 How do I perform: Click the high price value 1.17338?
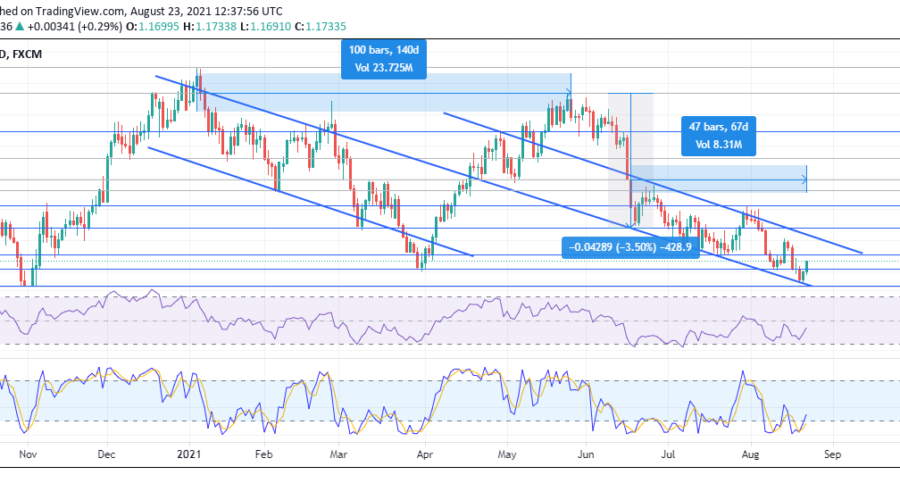(x=216, y=26)
